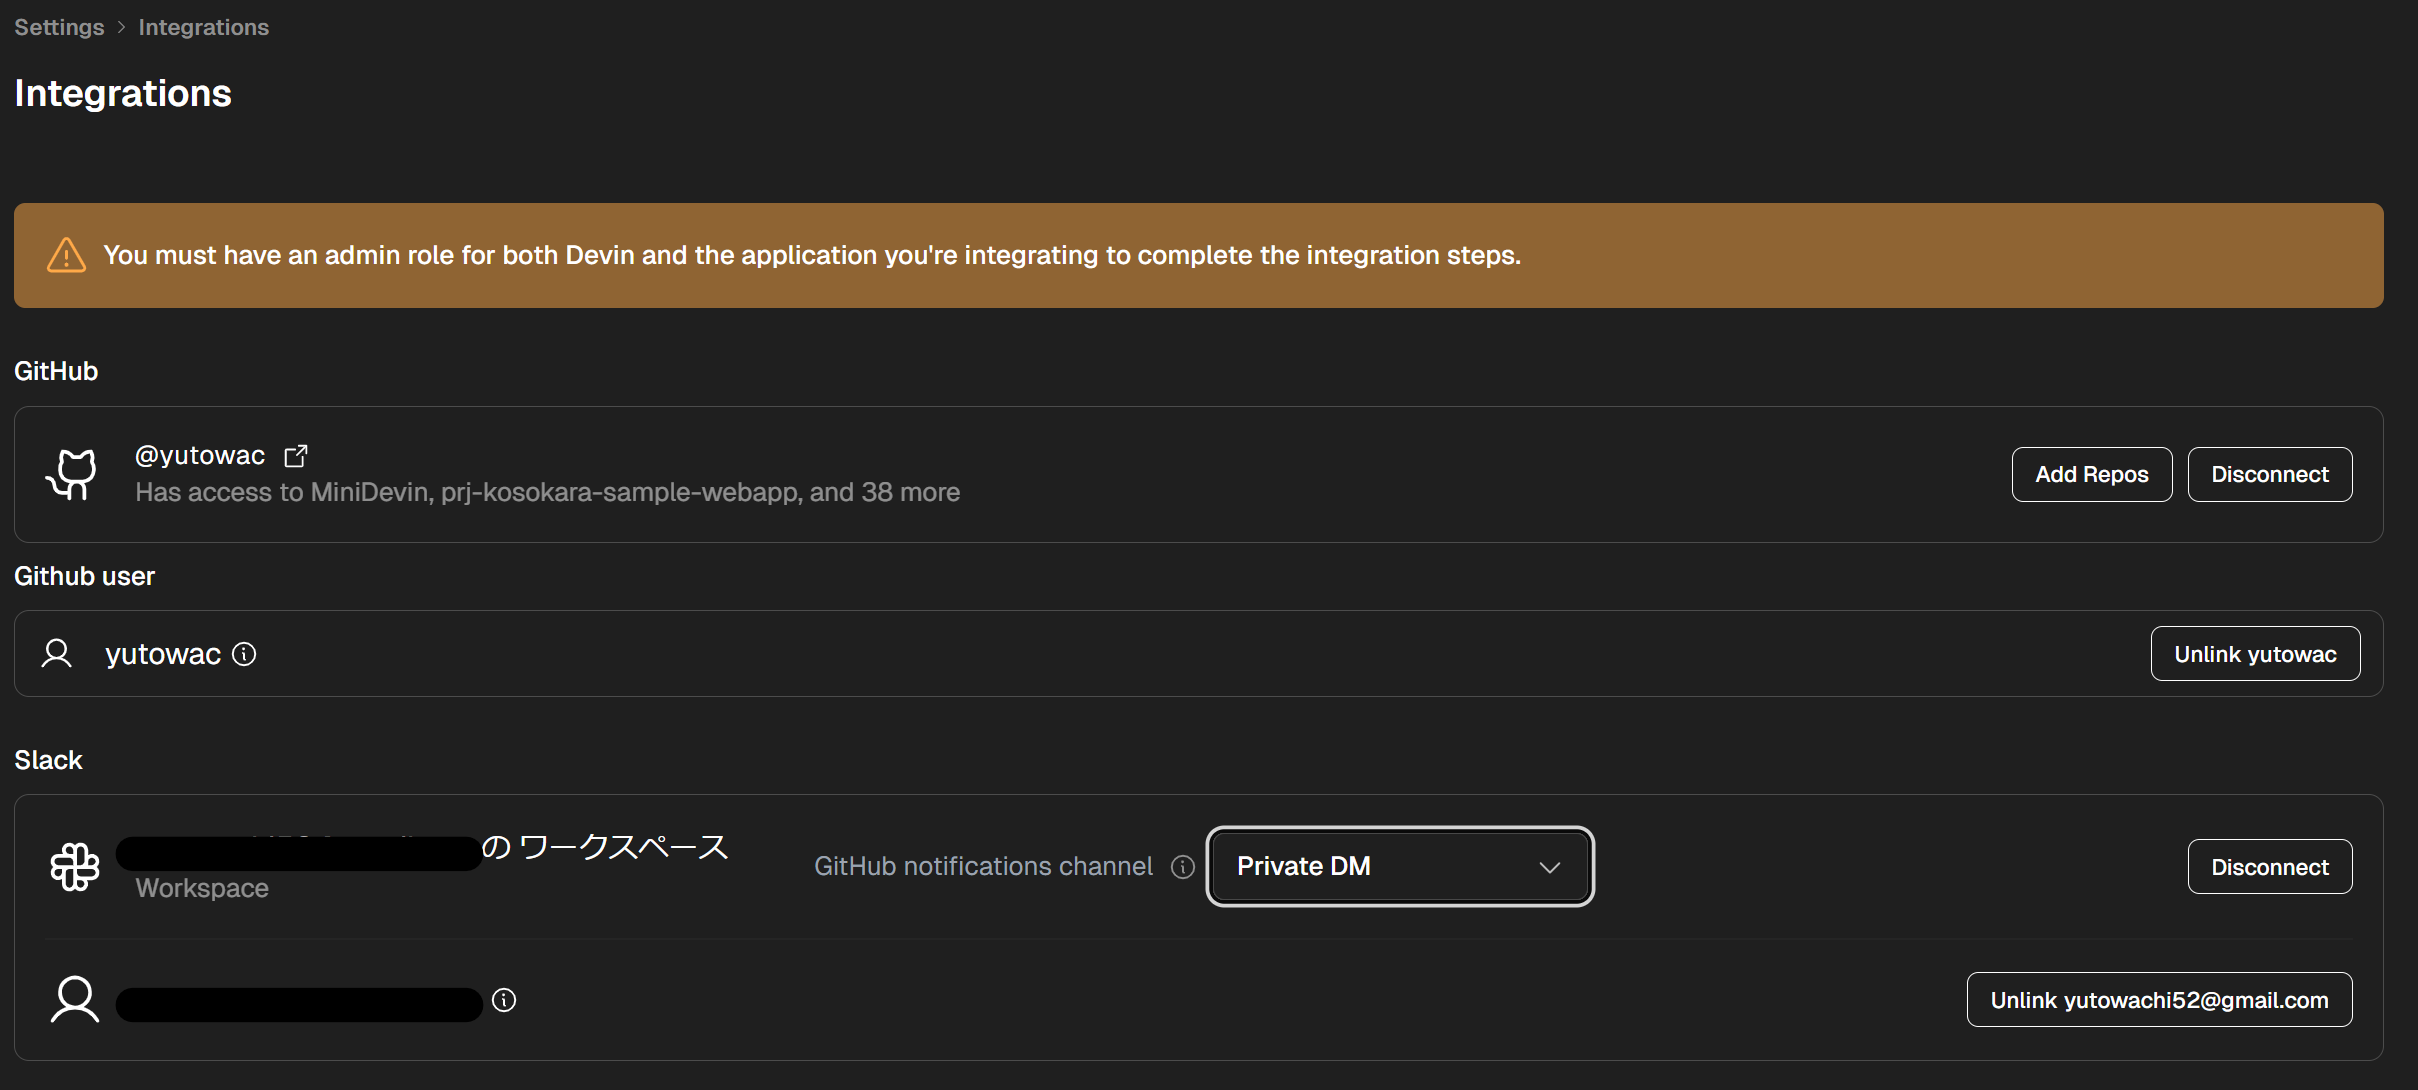The height and width of the screenshot is (1090, 2418).
Task: Disconnect the GitHub integration
Action: click(x=2269, y=474)
